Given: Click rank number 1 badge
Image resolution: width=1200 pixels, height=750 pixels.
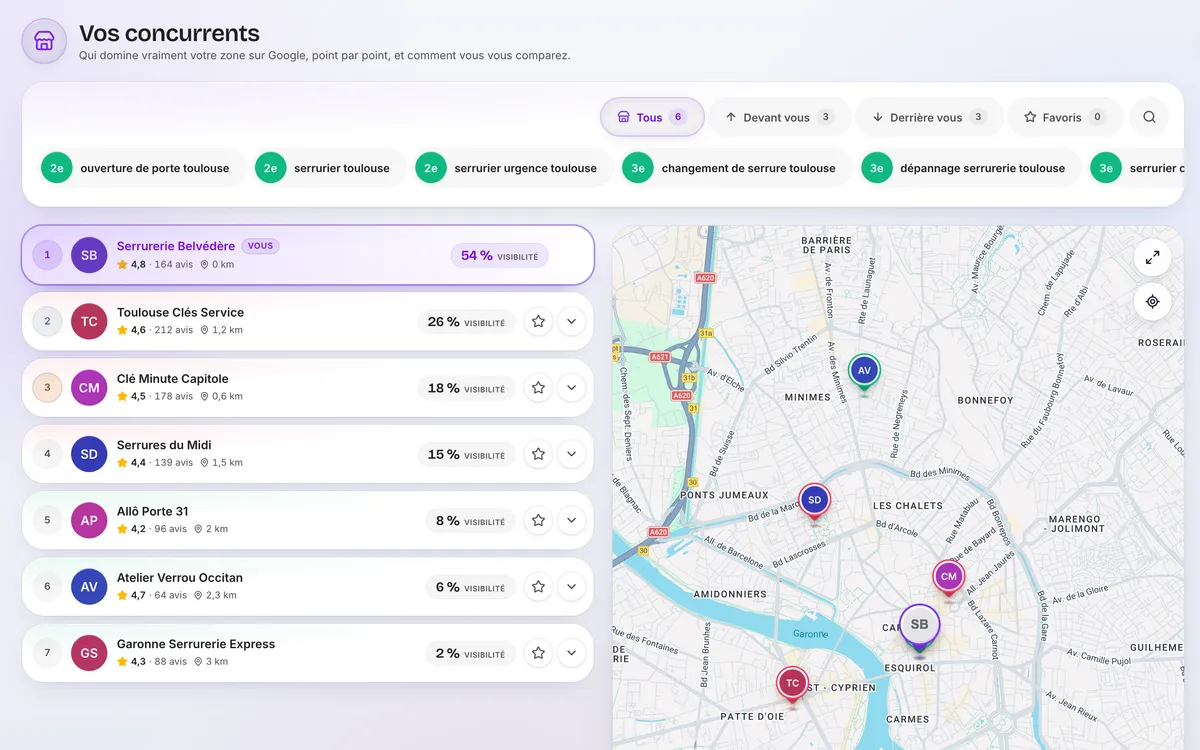Looking at the screenshot, I should click(47, 255).
